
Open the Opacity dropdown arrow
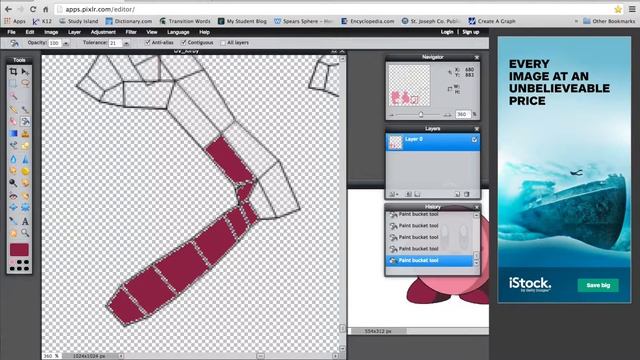(x=66, y=43)
